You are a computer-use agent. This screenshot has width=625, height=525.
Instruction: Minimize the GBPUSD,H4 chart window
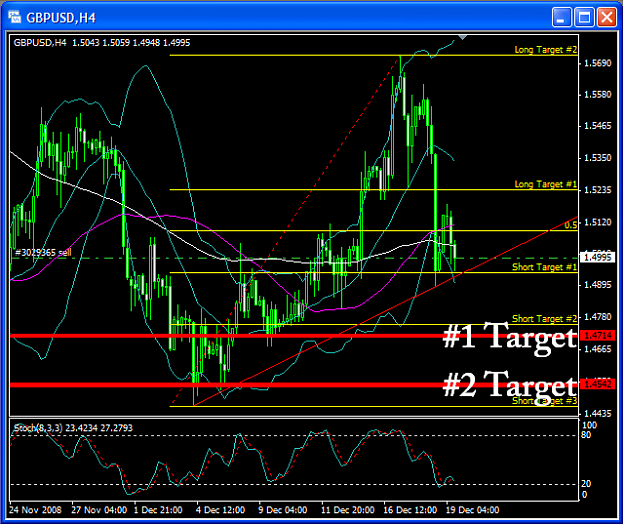coord(562,18)
